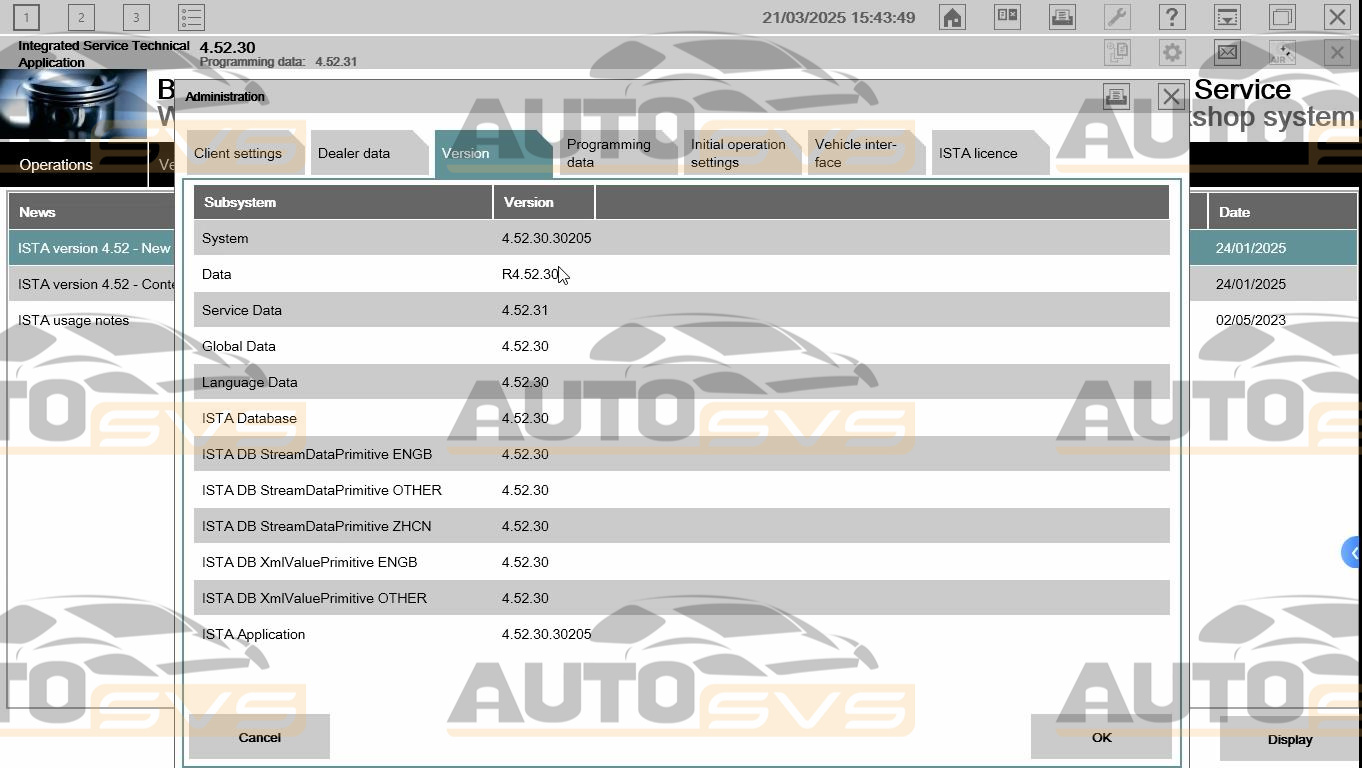Image resolution: width=1362 pixels, height=768 pixels.
Task: Click the greyed settings gear icon
Action: [1172, 52]
